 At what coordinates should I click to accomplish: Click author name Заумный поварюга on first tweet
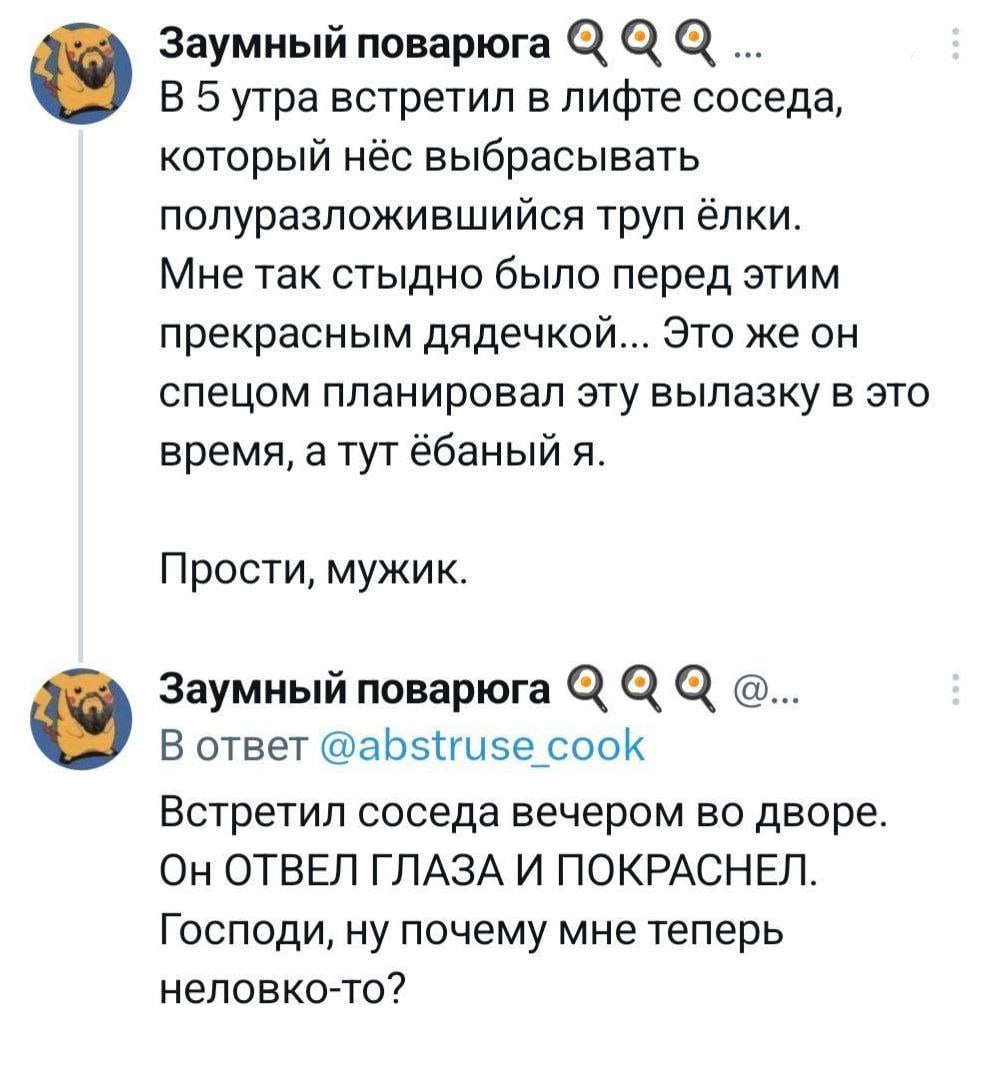353,46
